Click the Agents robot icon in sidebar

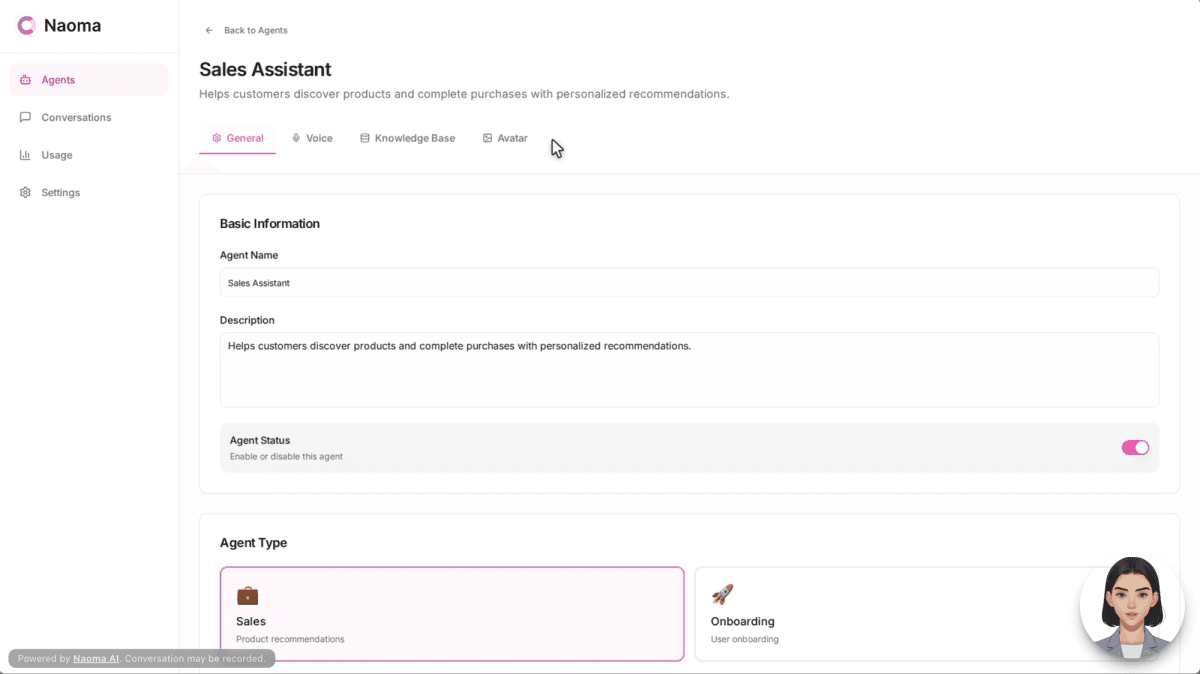(25, 80)
